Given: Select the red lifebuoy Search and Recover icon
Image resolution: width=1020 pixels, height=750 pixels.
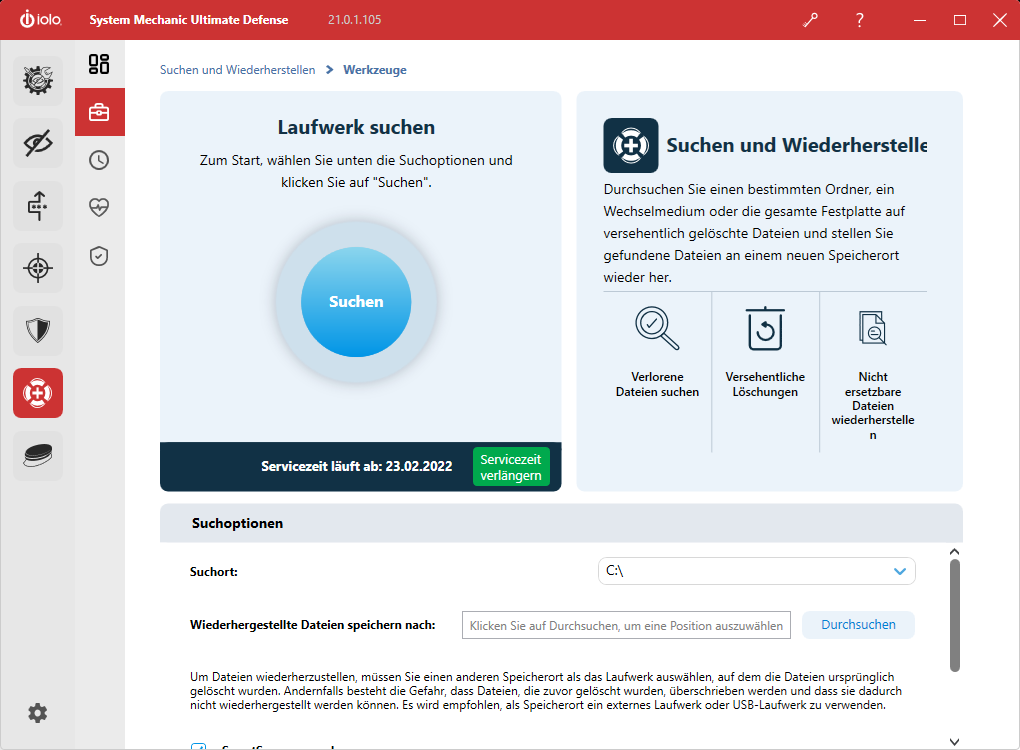Looking at the screenshot, I should click(38, 393).
